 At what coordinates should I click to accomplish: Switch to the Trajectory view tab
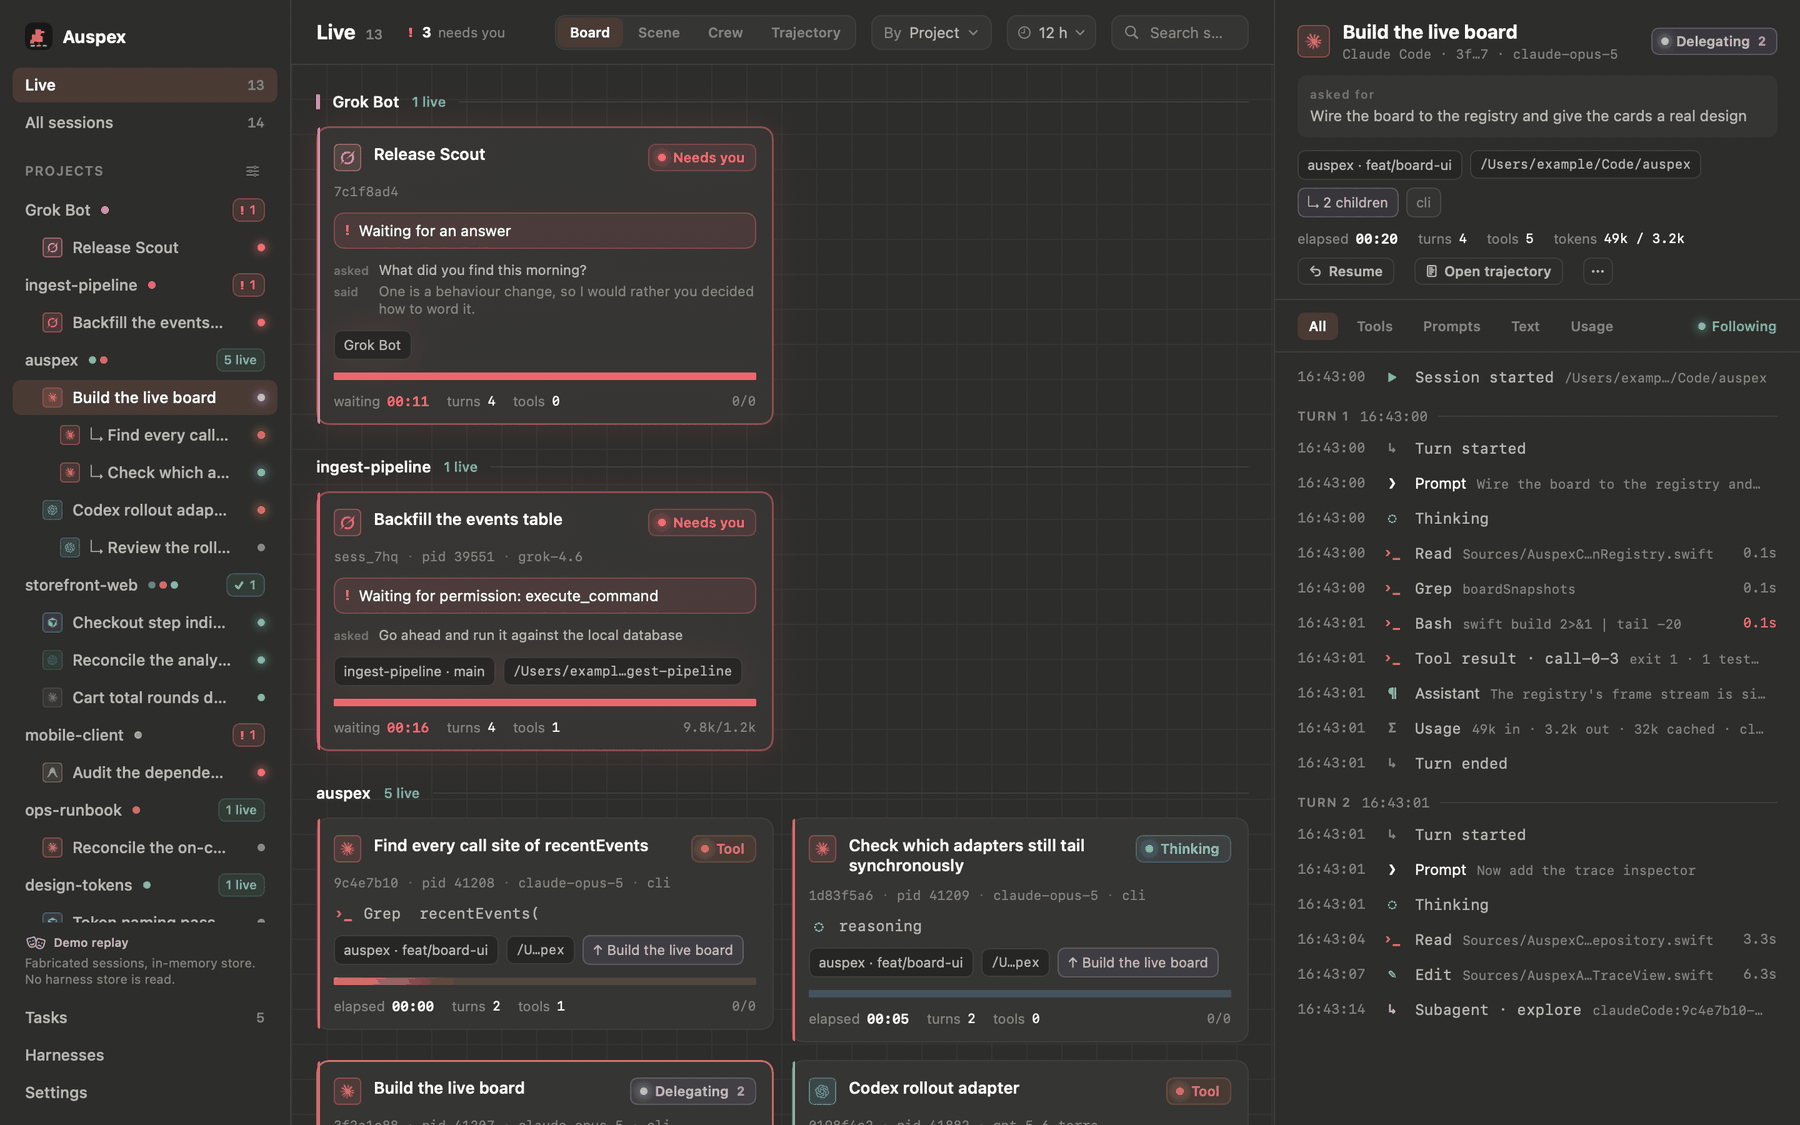pos(805,32)
